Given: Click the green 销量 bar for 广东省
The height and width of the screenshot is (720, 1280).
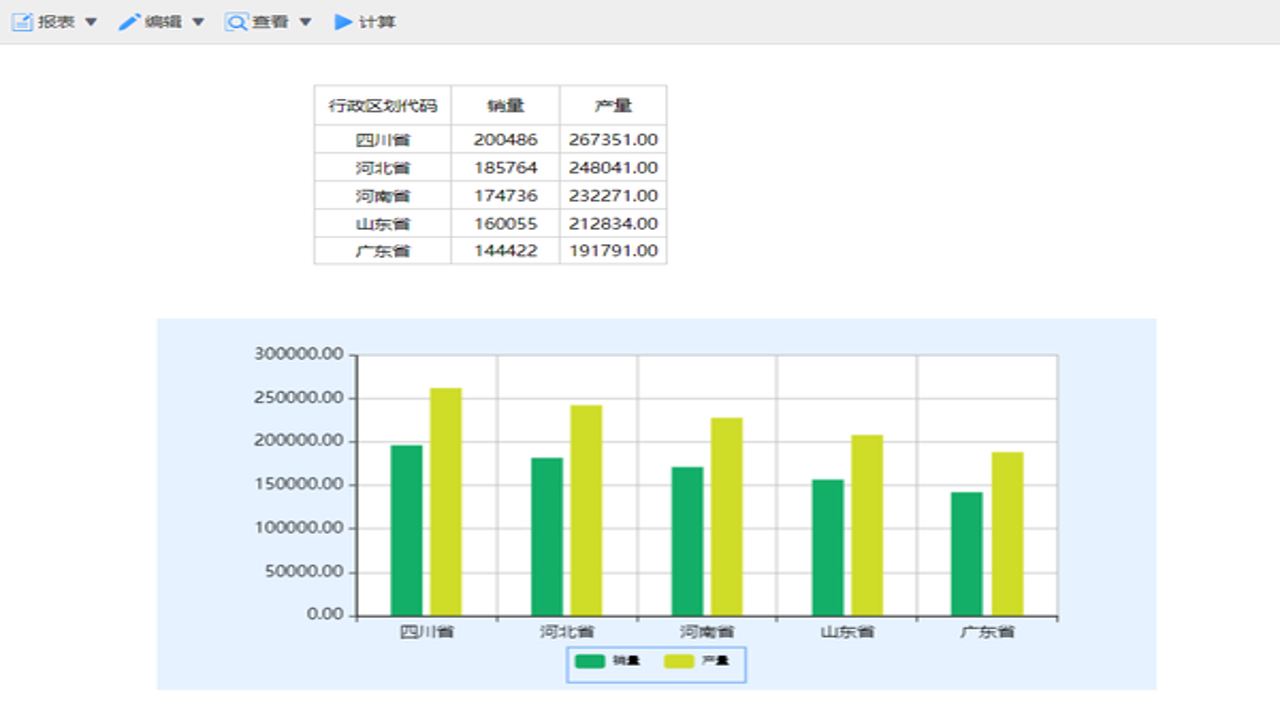Looking at the screenshot, I should click(x=967, y=553).
